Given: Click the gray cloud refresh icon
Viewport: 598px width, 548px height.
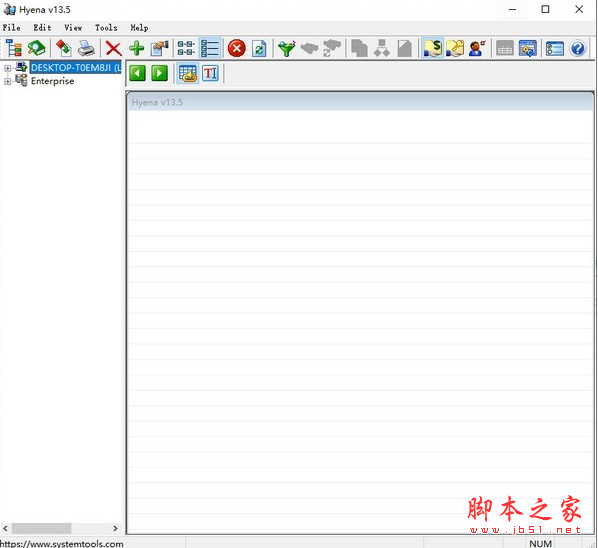Looking at the screenshot, I should tap(332, 48).
